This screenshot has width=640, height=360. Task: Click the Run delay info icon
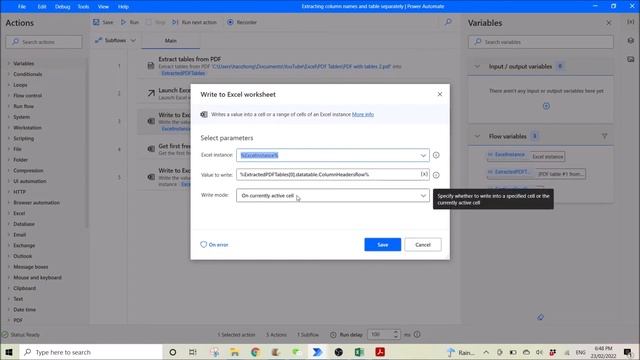pyautogui.click(x=417, y=334)
